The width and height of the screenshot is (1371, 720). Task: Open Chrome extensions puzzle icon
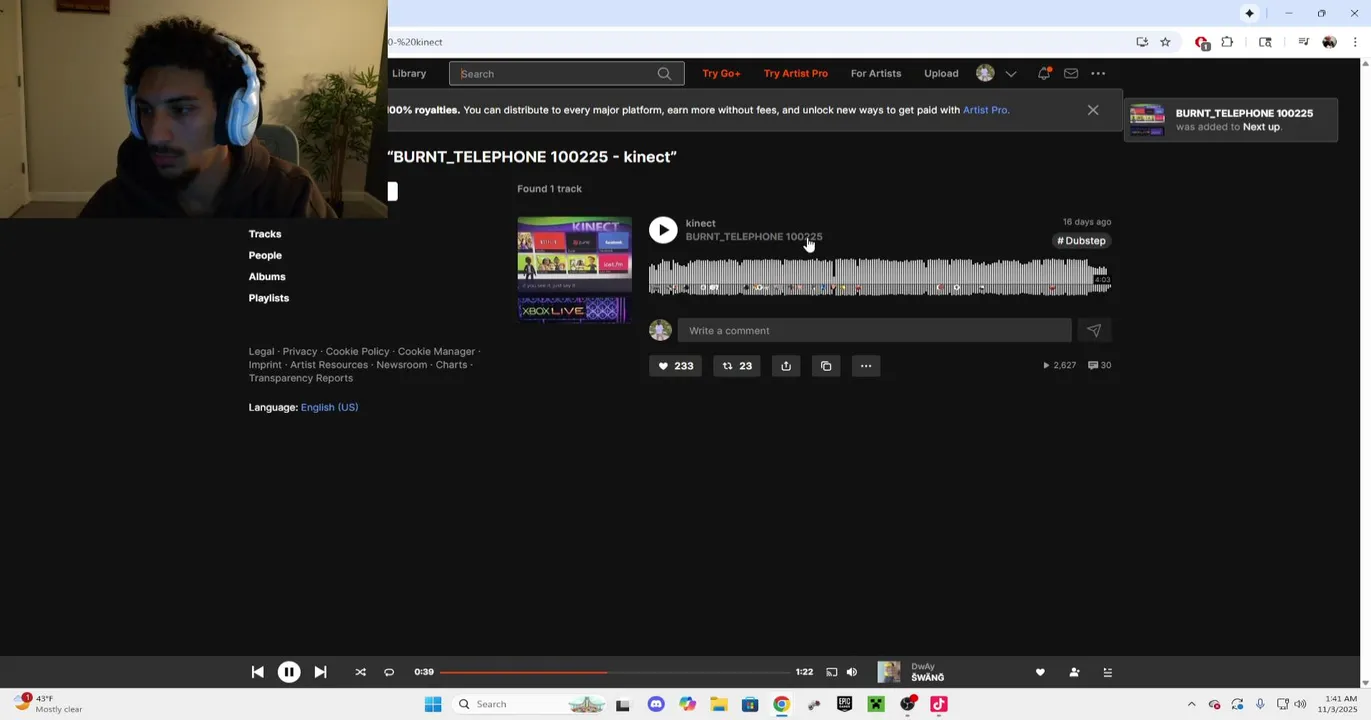click(1227, 42)
